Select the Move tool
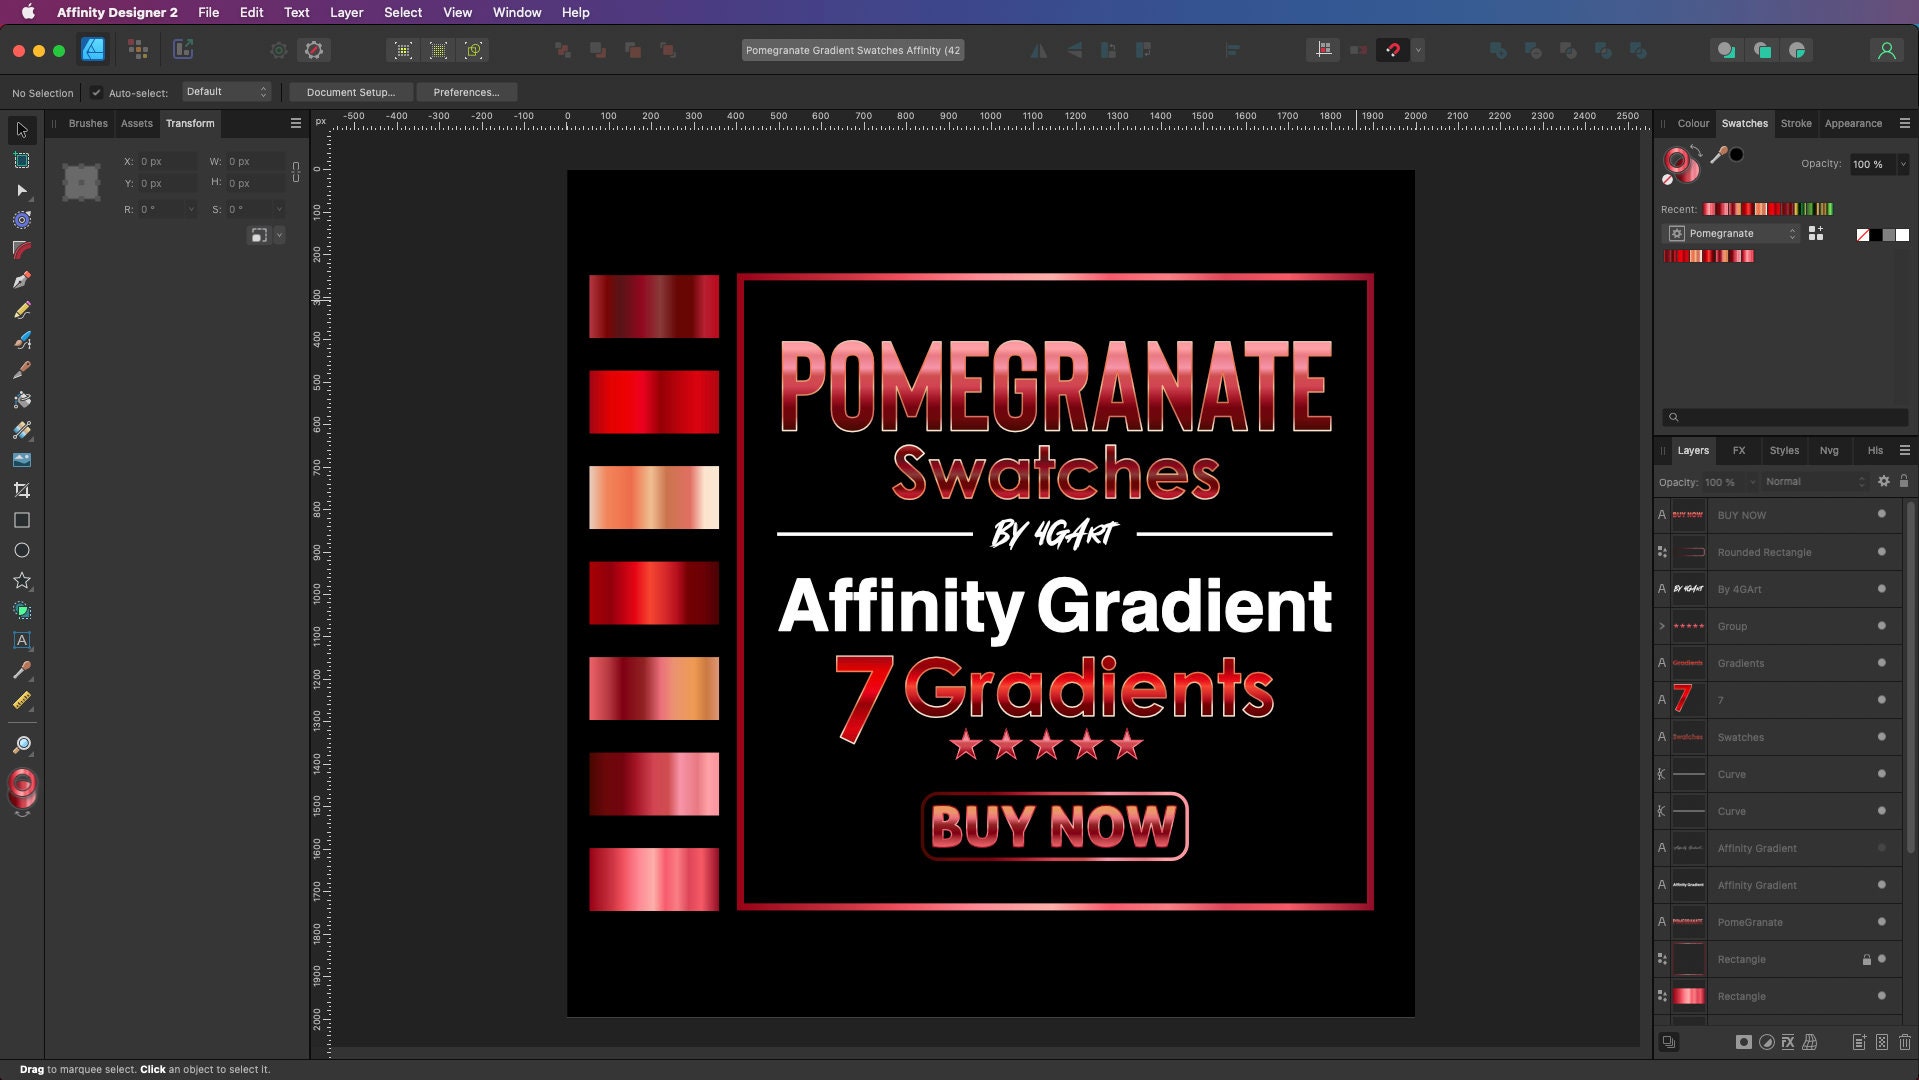The width and height of the screenshot is (1919, 1080). click(x=22, y=130)
